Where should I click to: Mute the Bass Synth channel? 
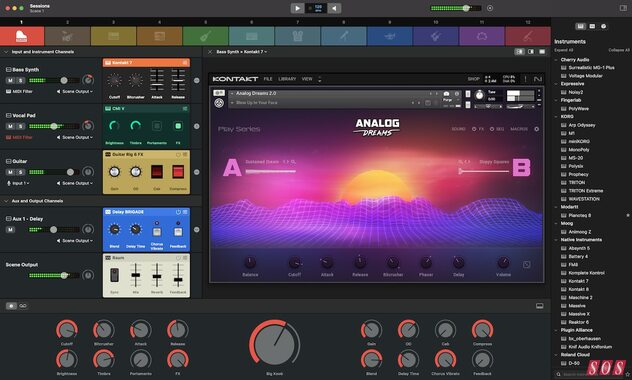coord(10,80)
